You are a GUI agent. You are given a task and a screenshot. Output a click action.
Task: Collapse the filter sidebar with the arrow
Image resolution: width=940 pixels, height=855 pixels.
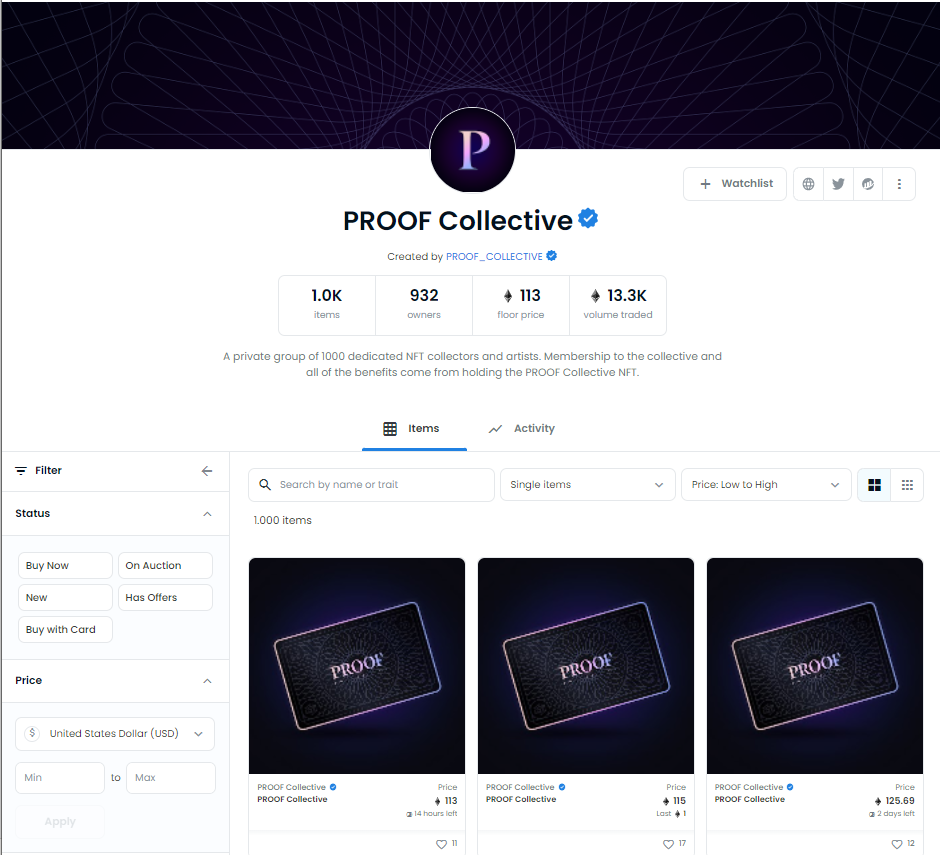click(x=207, y=471)
